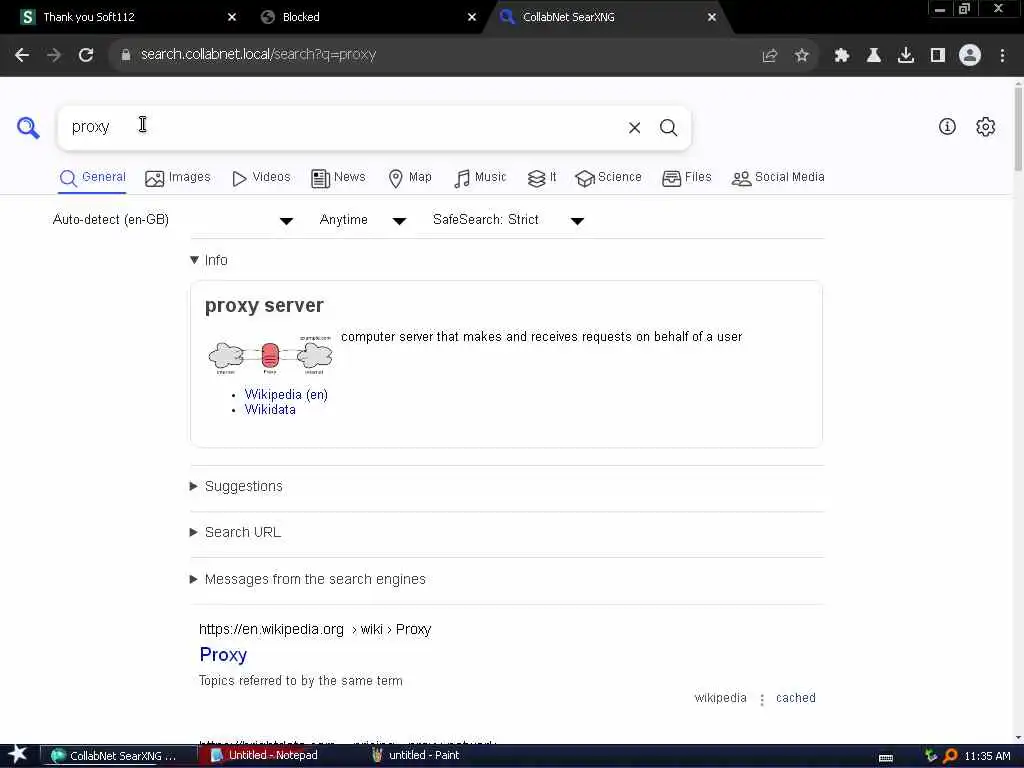Open the SafeSearch: Strict dropdown

(x=508, y=220)
